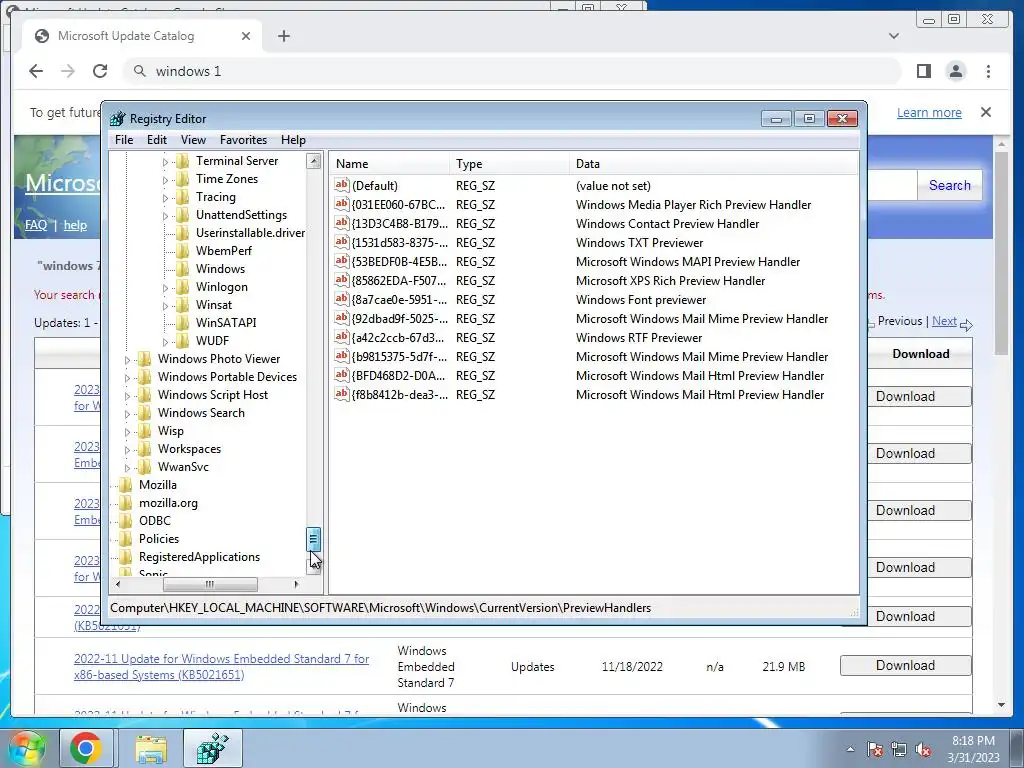Click the icon beside {BFD468D2-D0A... value
The image size is (1024, 768).
tap(342, 375)
